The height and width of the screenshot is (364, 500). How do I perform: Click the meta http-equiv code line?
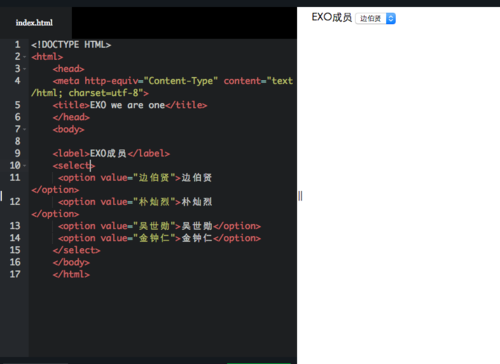coord(173,81)
